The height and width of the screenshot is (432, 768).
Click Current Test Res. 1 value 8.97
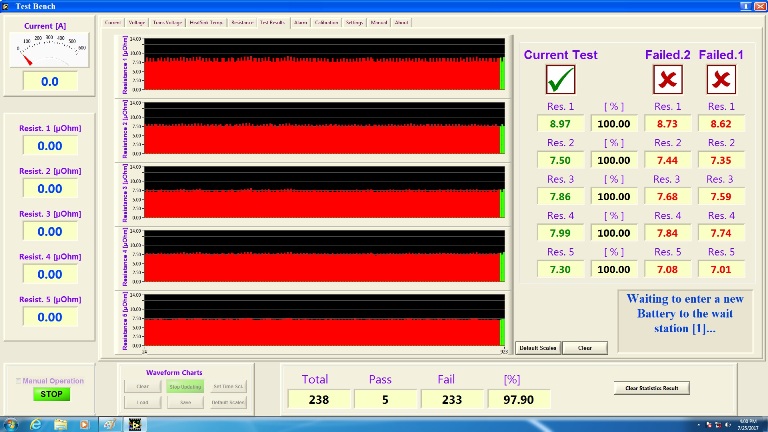point(560,123)
